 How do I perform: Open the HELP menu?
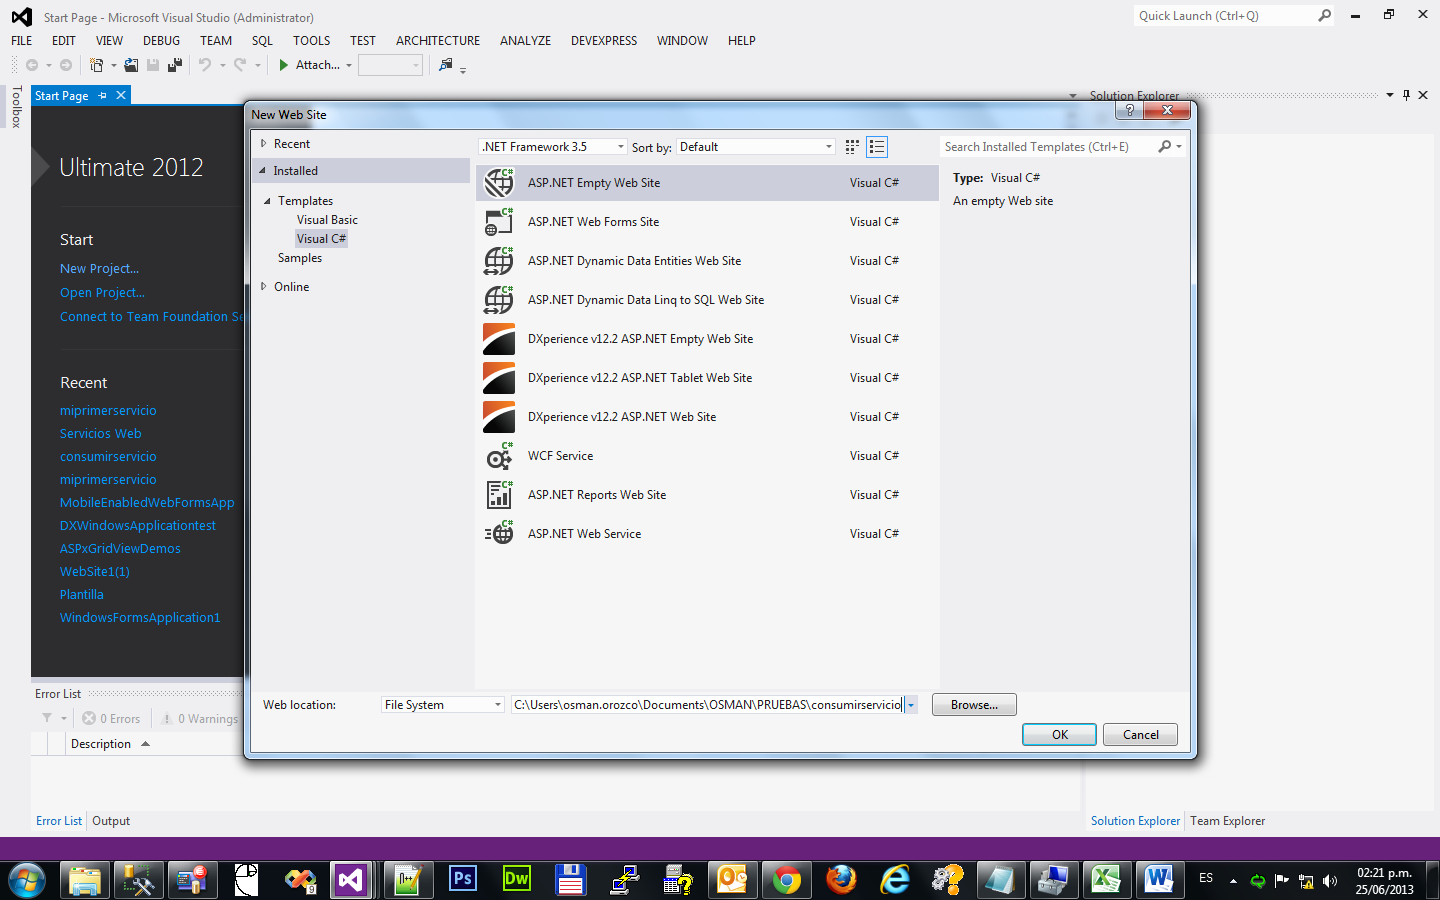(x=742, y=41)
